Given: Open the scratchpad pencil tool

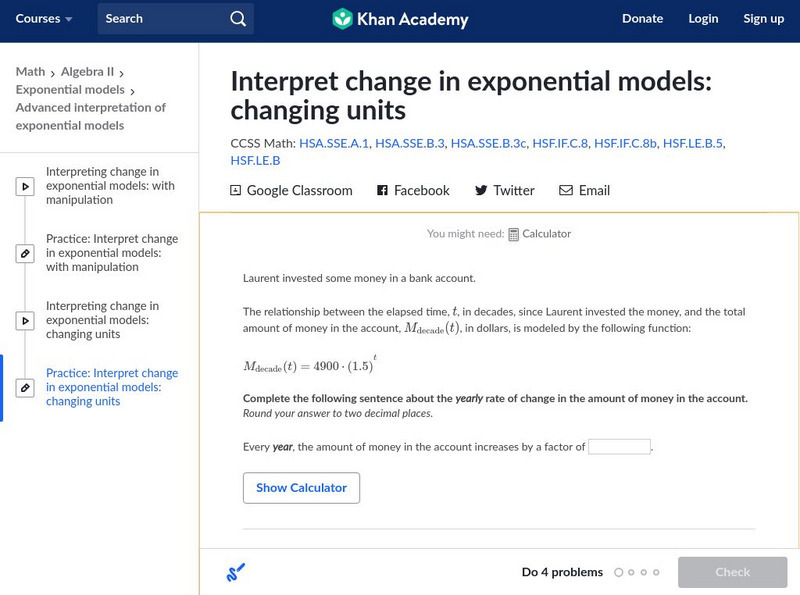Looking at the screenshot, I should [x=236, y=573].
